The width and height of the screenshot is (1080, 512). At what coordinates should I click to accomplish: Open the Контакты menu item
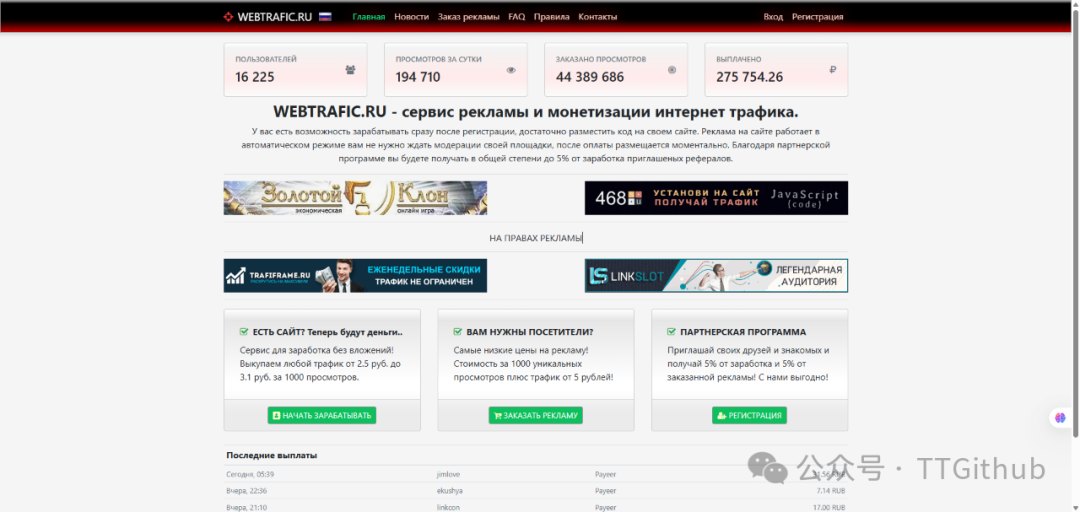(598, 17)
